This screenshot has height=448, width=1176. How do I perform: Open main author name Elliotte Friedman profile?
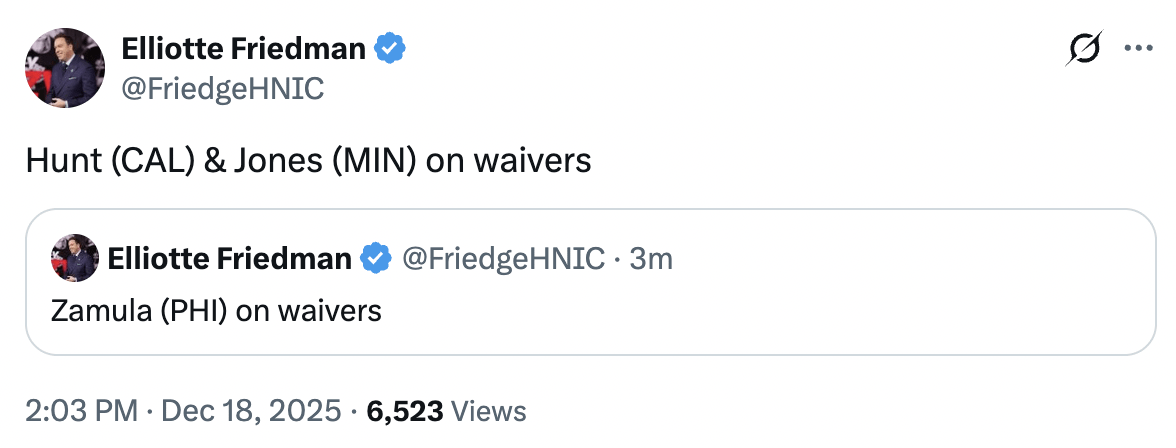[x=243, y=48]
